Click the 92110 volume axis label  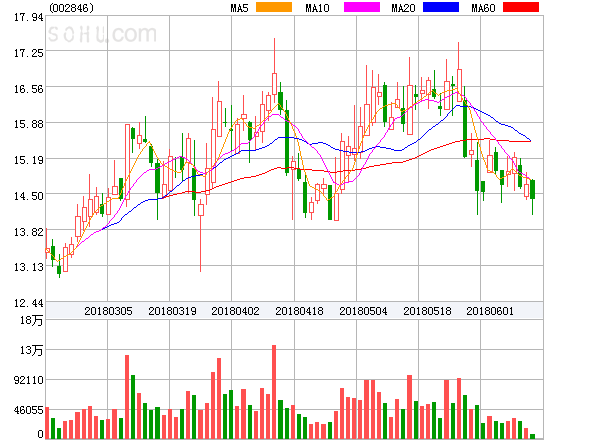coord(29,380)
